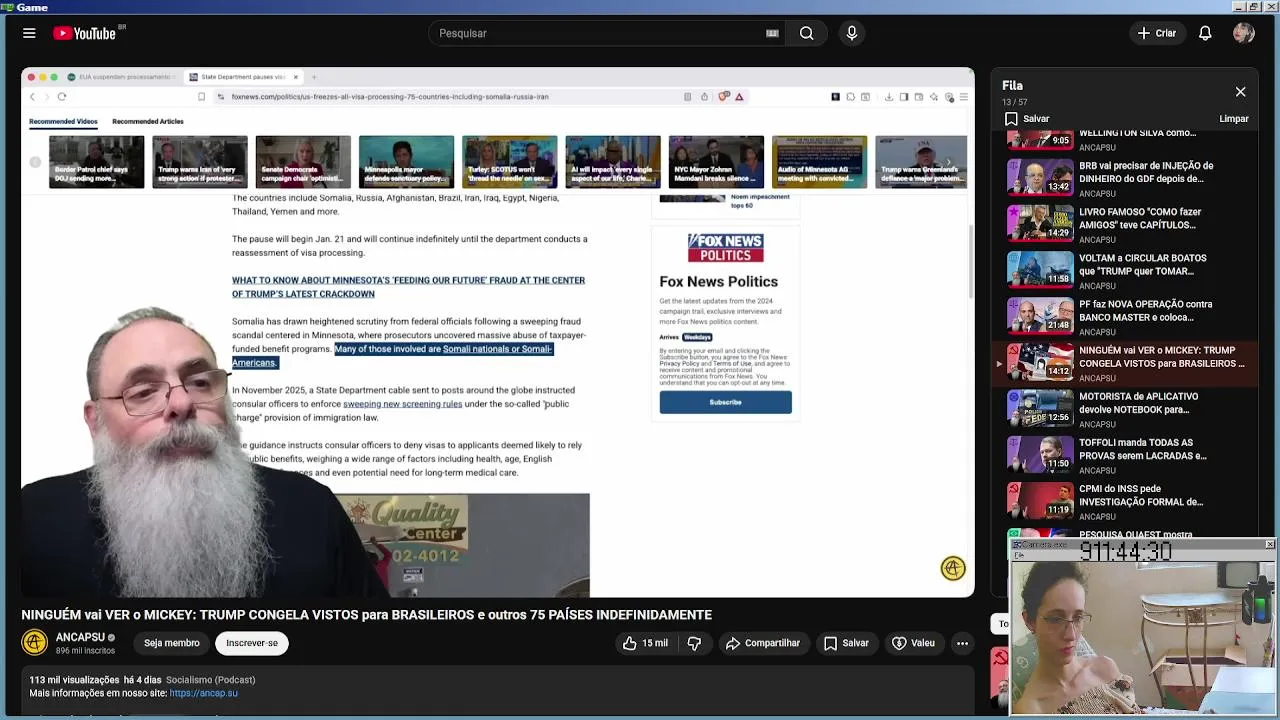Open the Criar create menu
The height and width of the screenshot is (720, 1280).
1156,33
